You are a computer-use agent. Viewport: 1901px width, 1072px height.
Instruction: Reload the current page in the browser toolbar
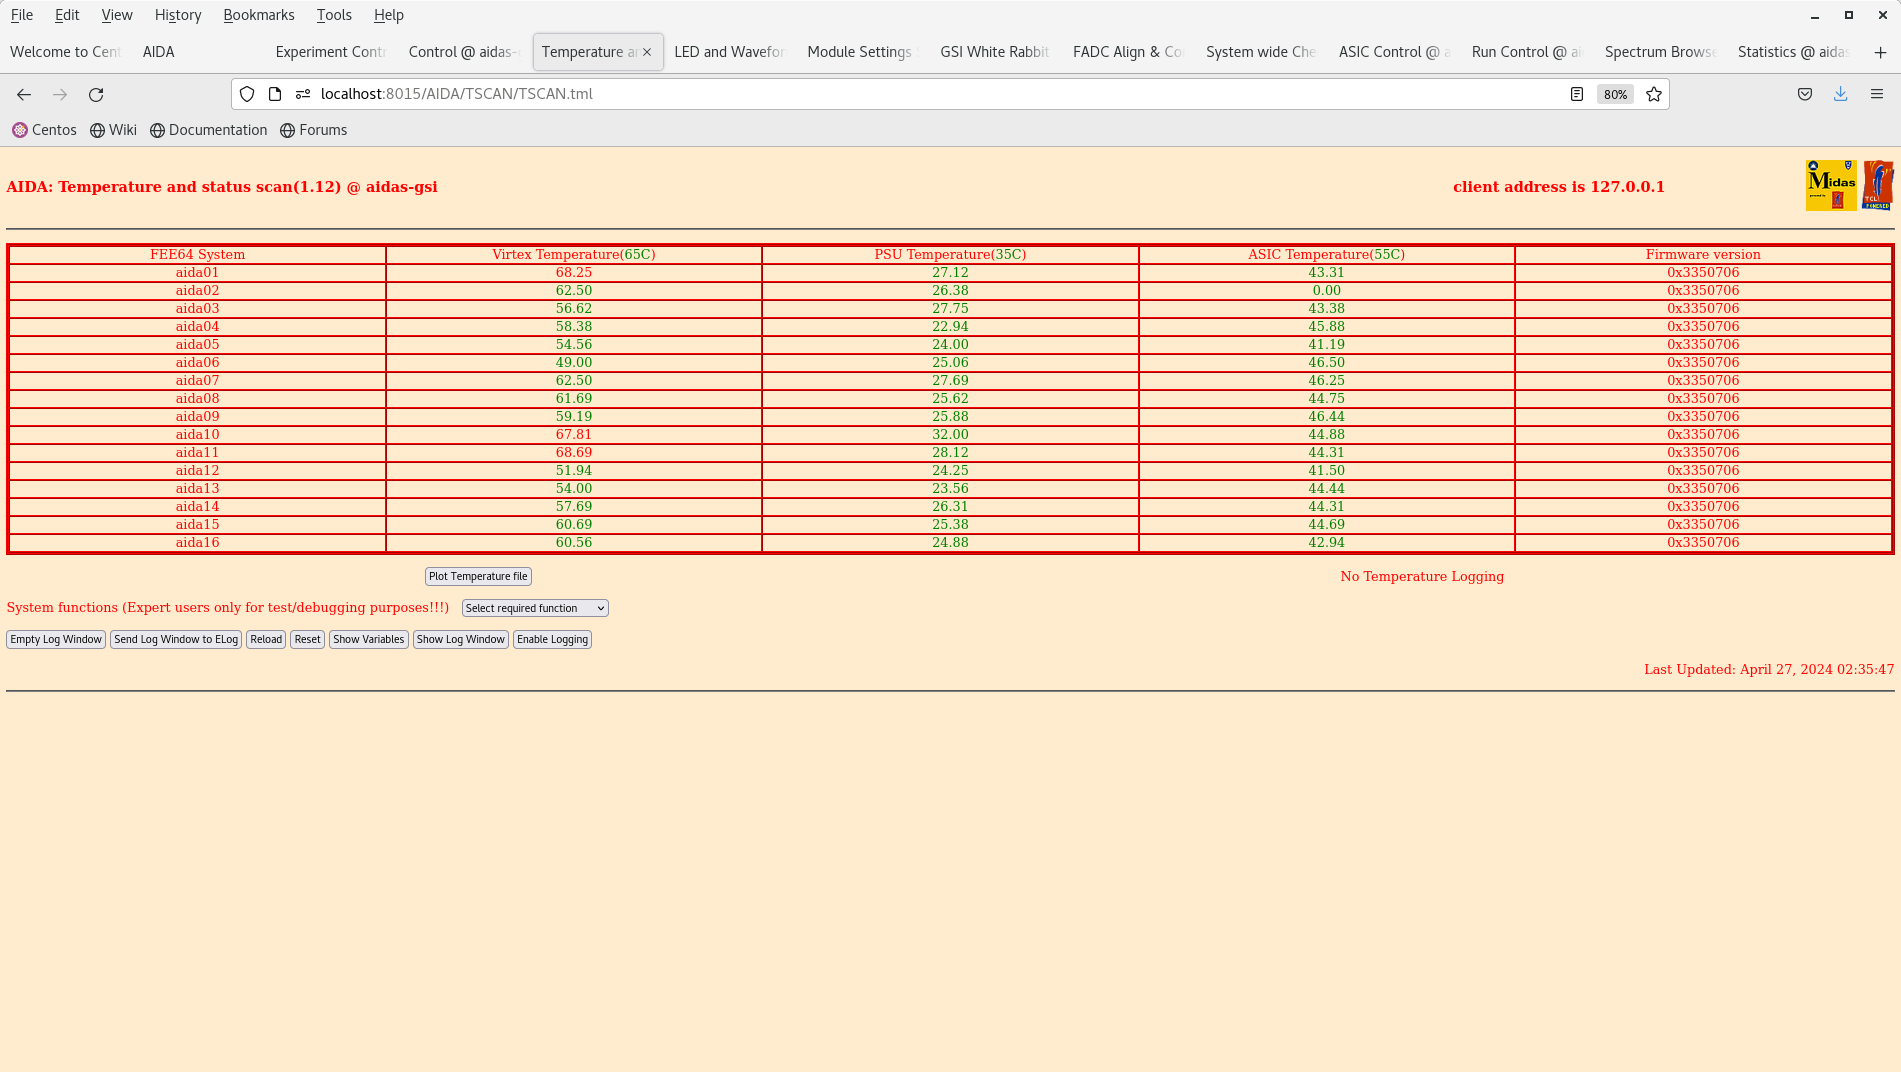[x=96, y=94]
